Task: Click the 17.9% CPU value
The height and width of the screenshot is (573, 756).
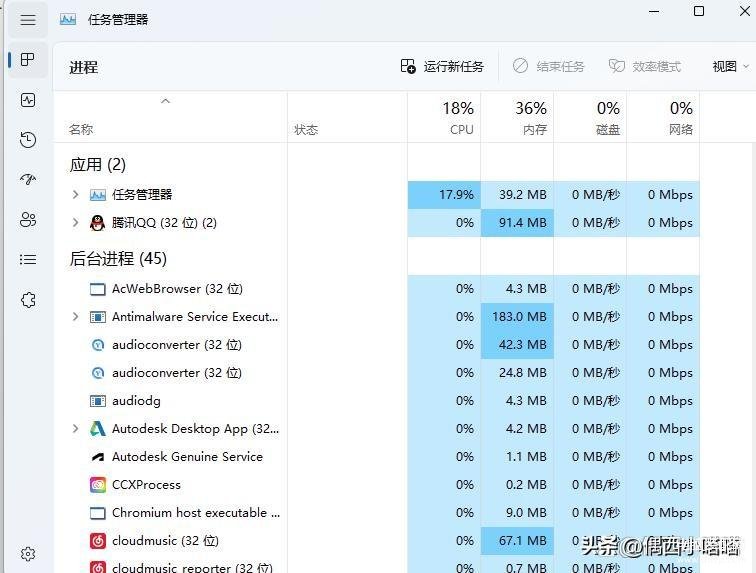Action: [x=456, y=195]
